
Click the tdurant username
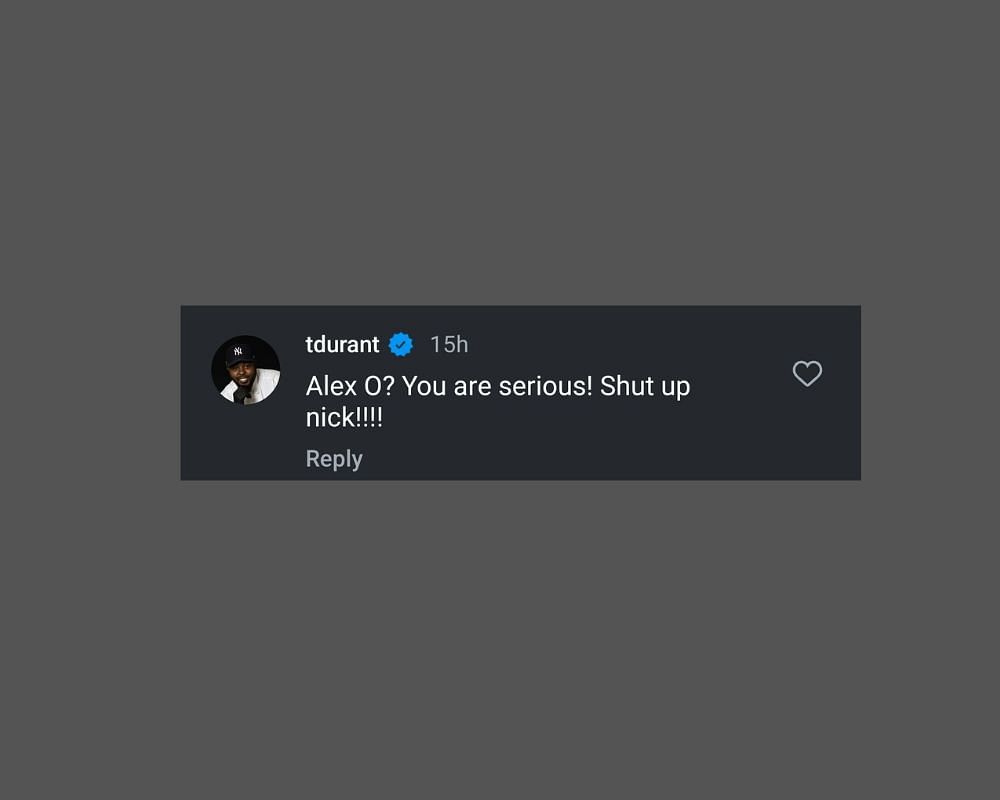coord(342,344)
